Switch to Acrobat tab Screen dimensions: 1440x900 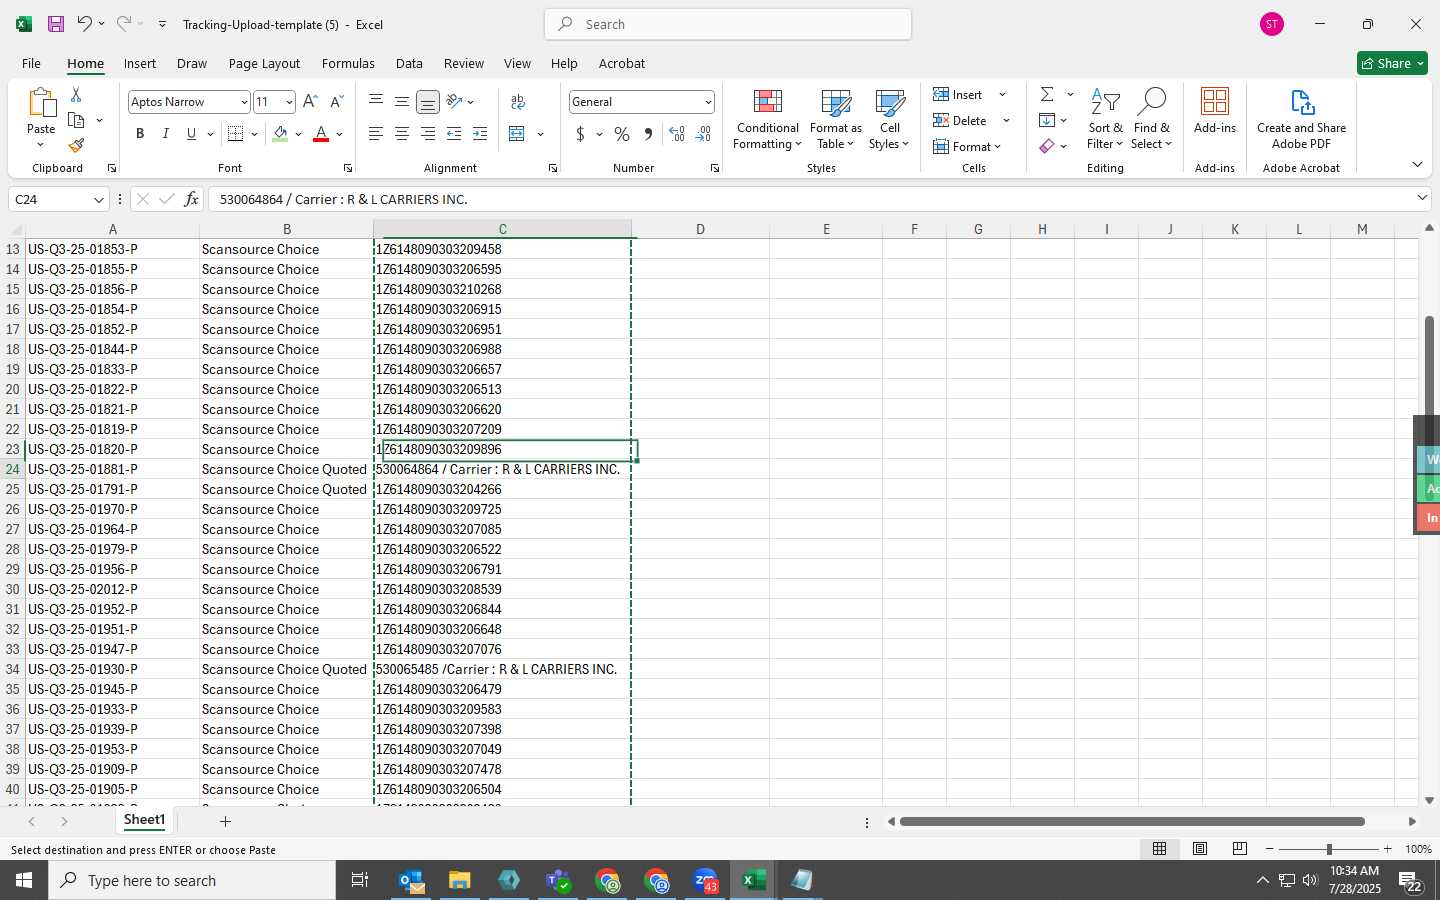622,63
